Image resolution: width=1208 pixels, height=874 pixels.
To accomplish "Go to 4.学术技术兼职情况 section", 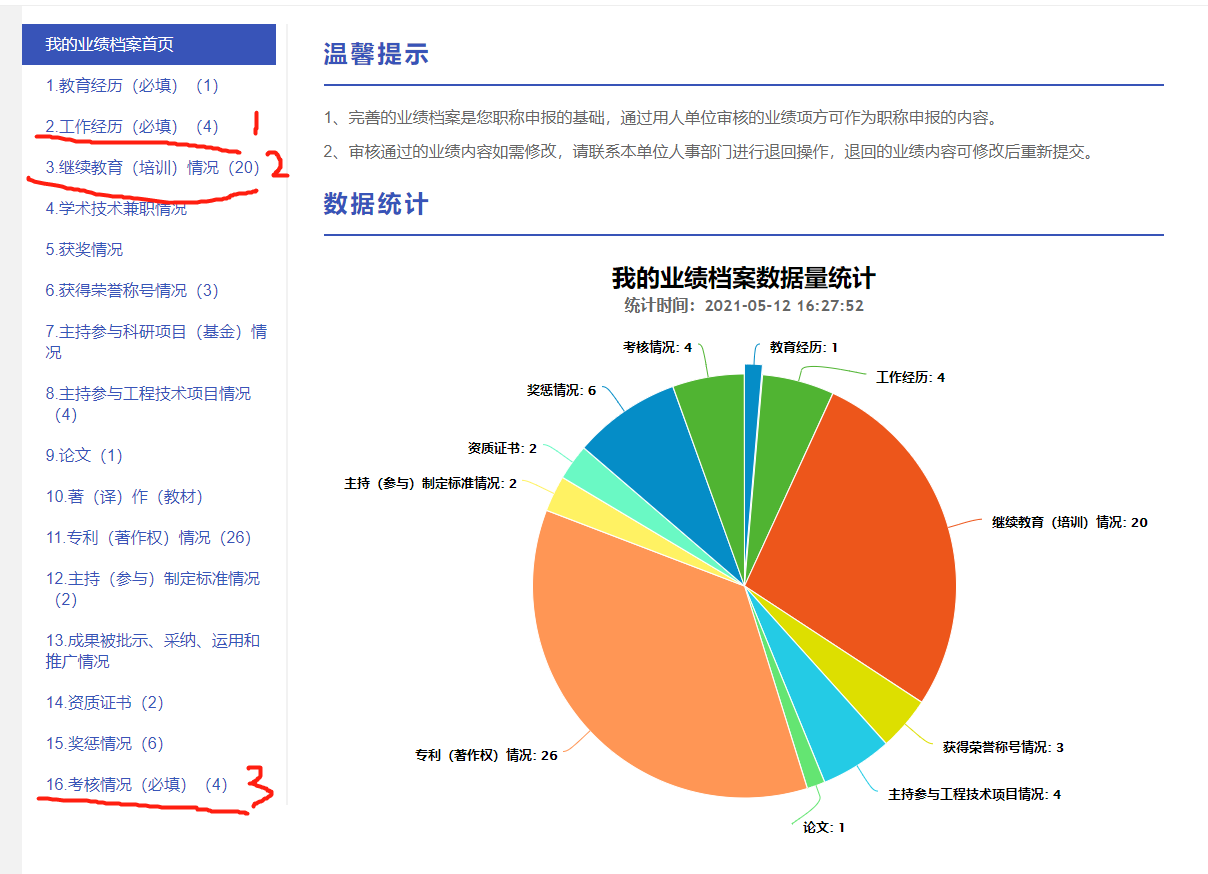I will (116, 208).
